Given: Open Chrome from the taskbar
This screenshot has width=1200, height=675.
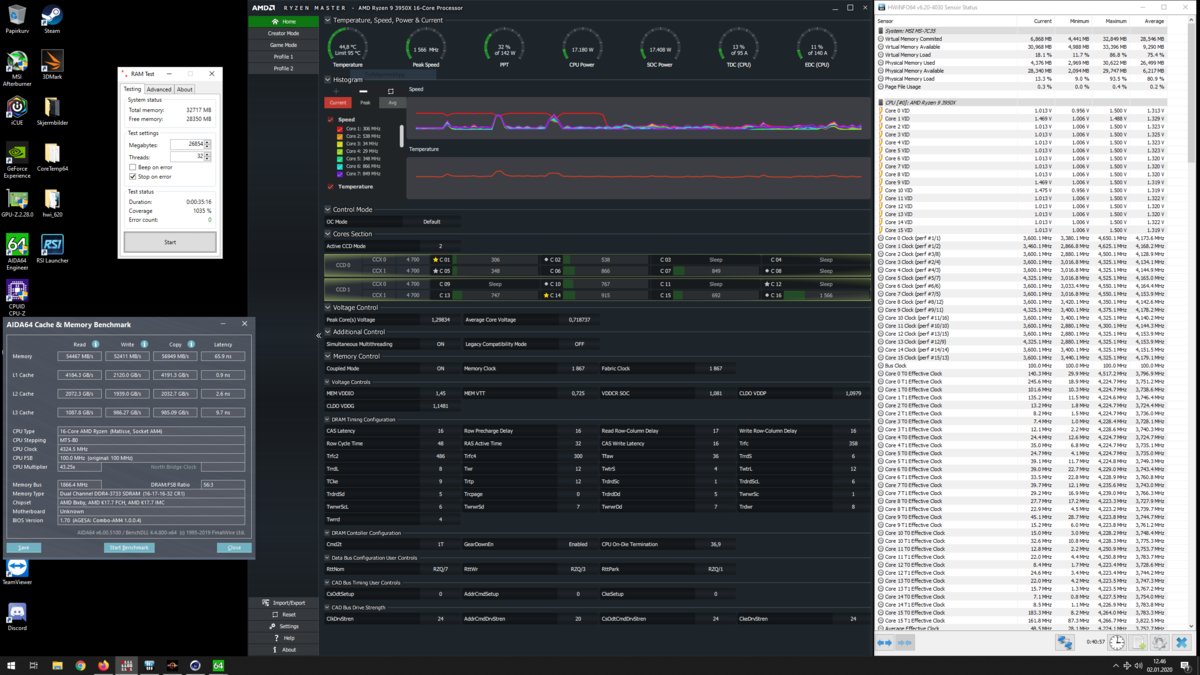Looking at the screenshot, I should [80, 665].
